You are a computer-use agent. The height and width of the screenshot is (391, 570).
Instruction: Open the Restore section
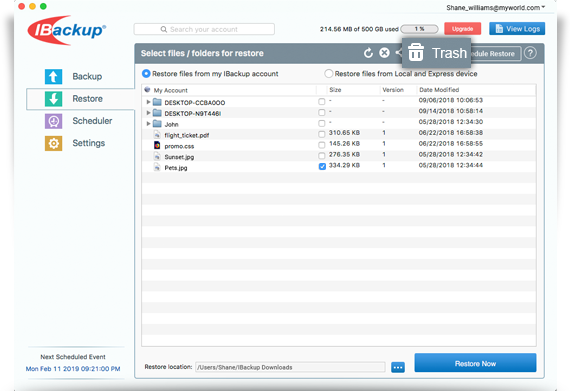(87, 99)
